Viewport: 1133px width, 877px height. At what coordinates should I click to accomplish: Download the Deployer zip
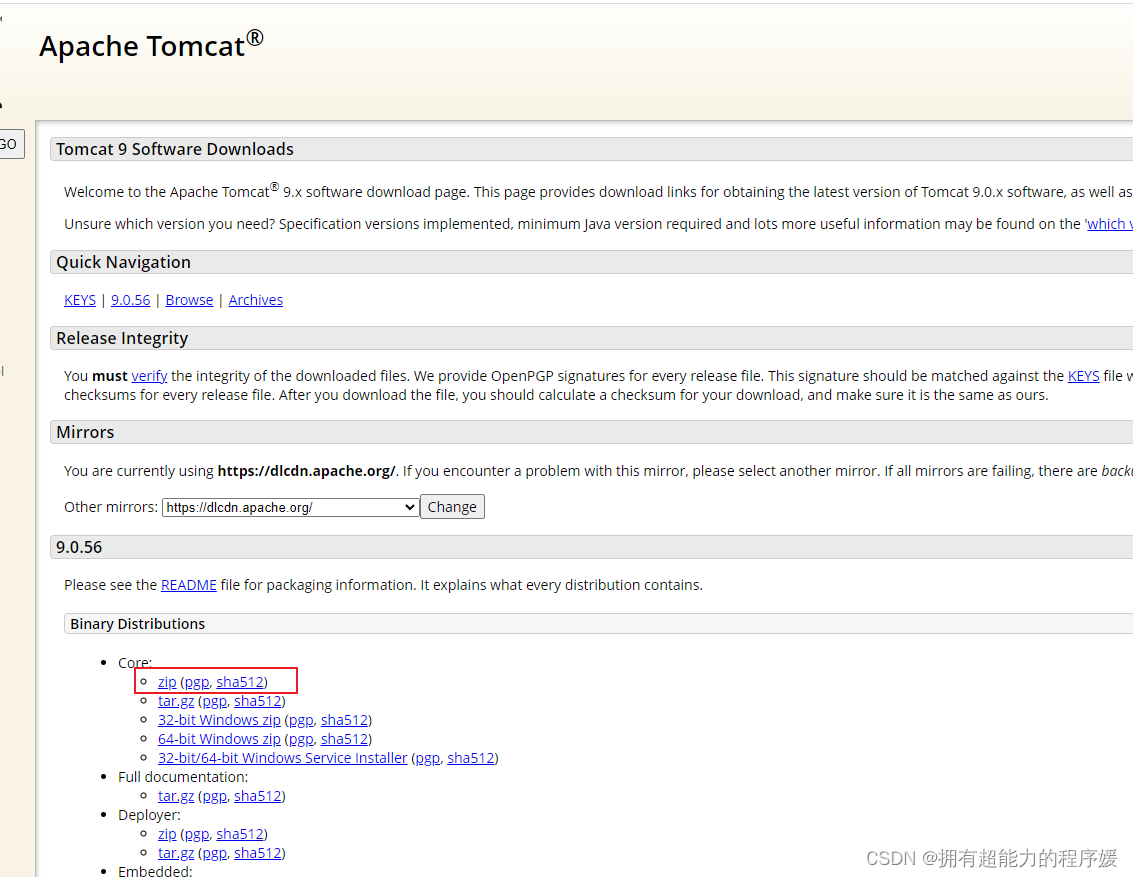pos(167,834)
